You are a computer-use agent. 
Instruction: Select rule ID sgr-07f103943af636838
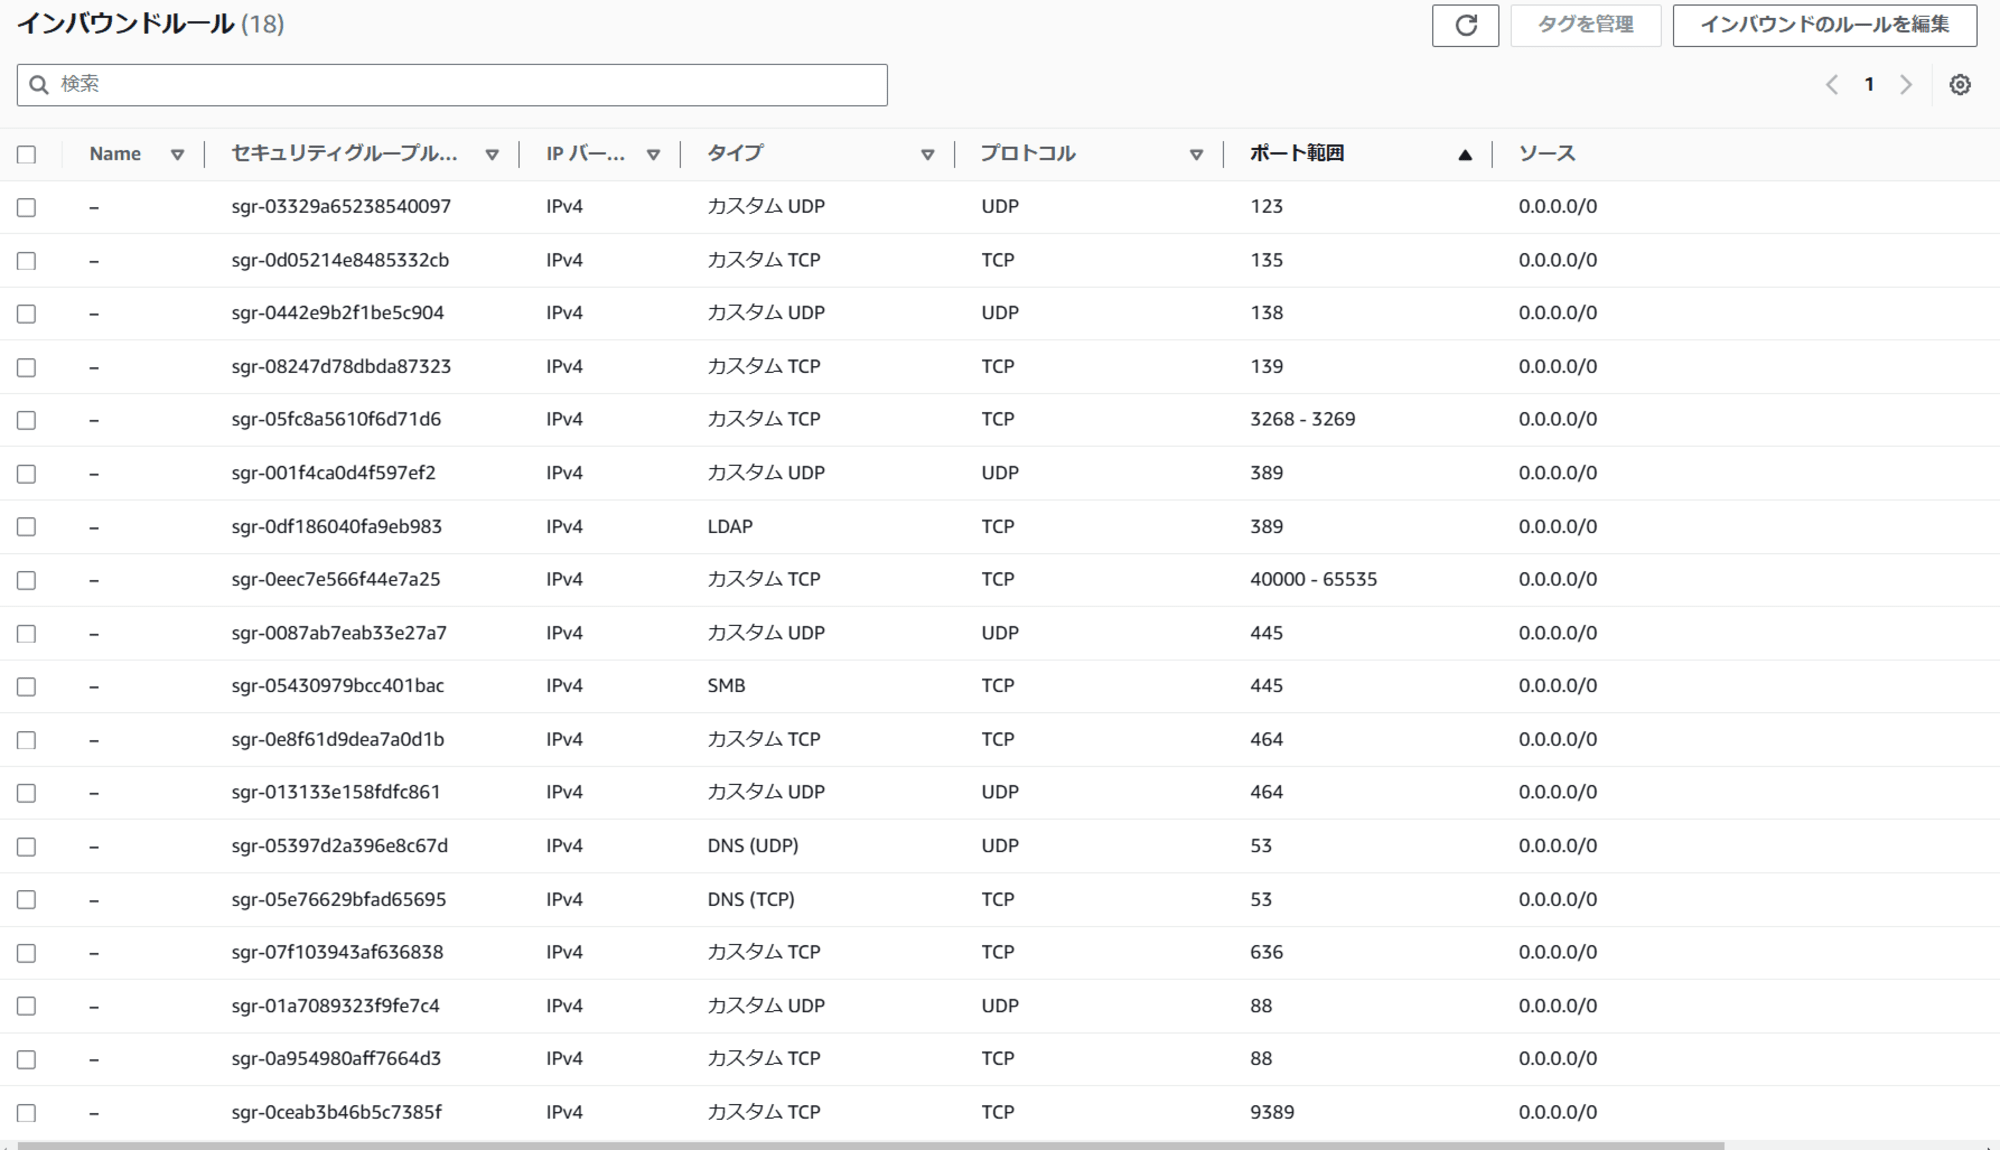click(337, 952)
